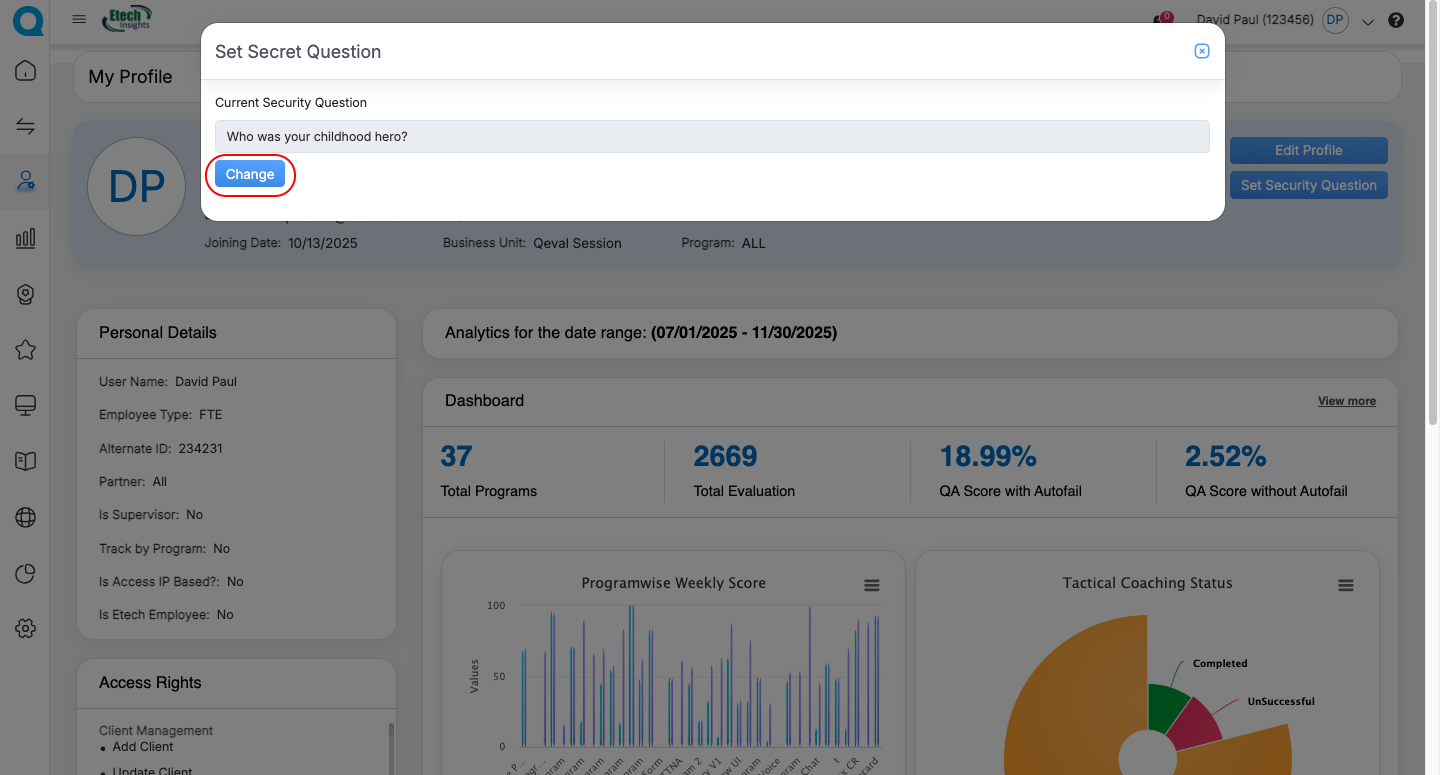Click the open book sidebar icon
1440x775 pixels.
tap(26, 461)
